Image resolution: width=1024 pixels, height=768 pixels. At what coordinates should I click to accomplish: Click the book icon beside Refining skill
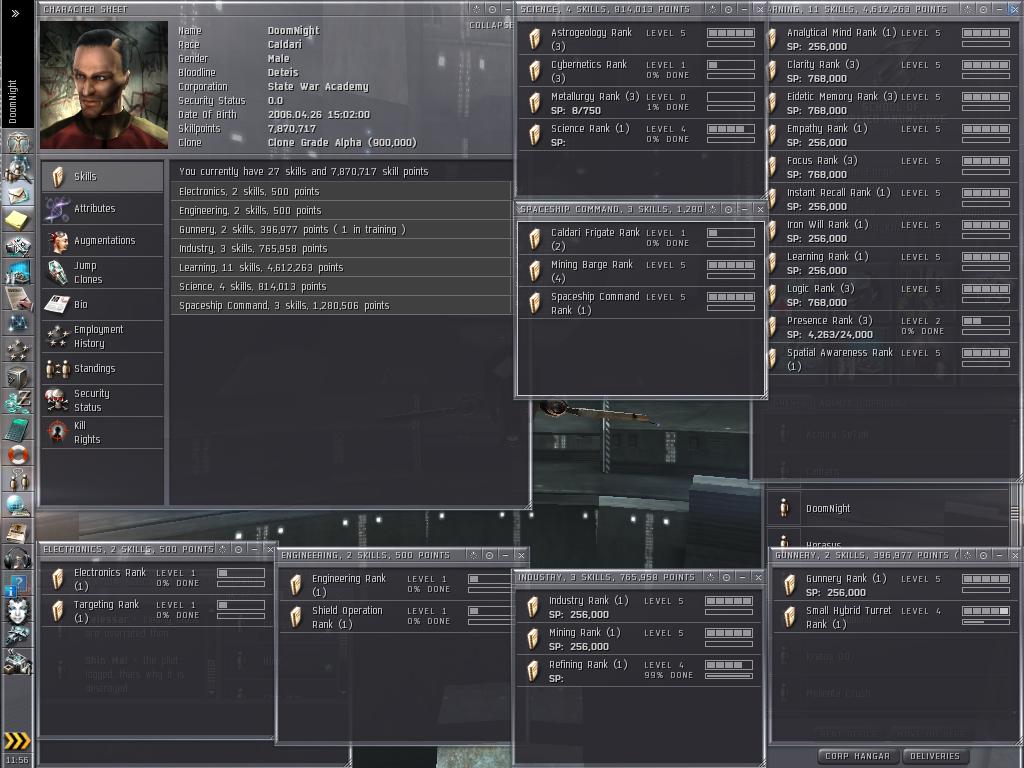tap(533, 671)
